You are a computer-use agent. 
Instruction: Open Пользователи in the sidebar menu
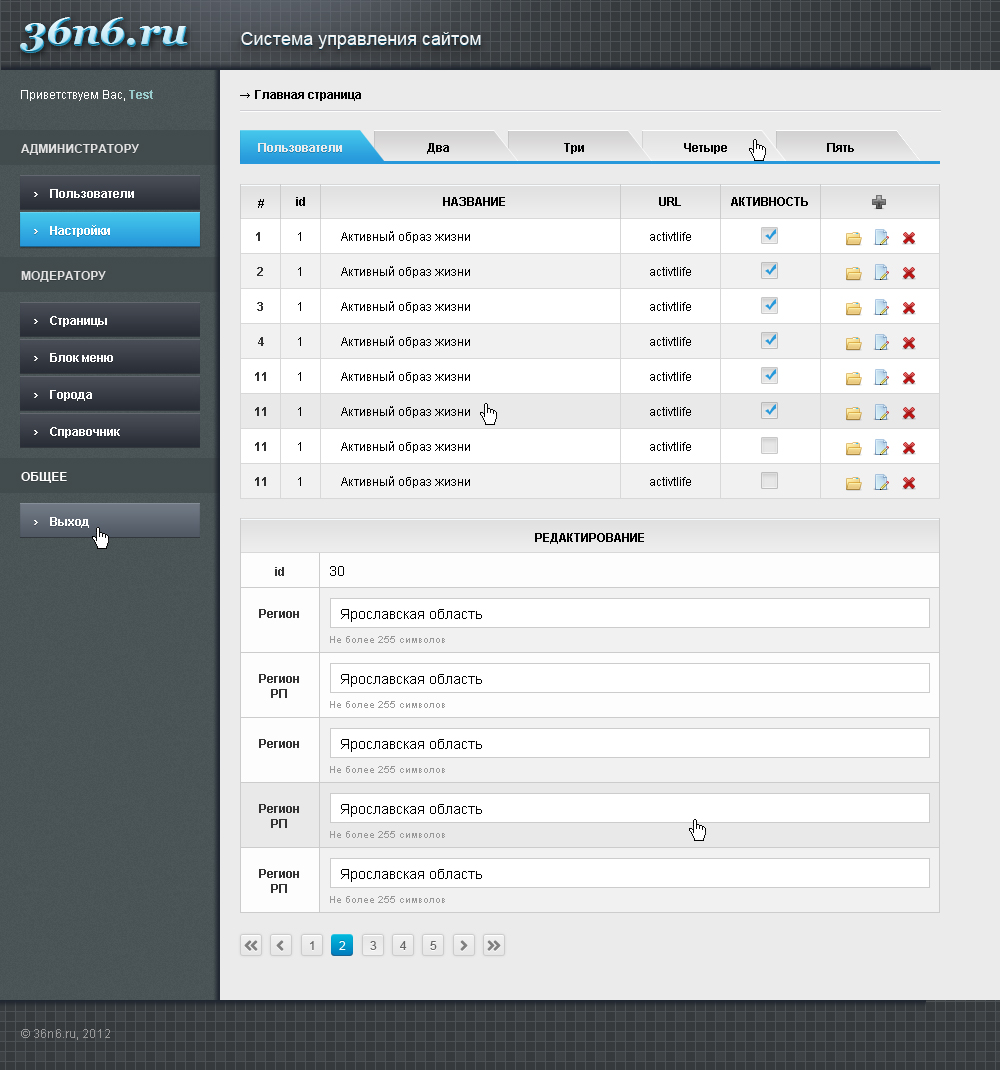[110, 193]
